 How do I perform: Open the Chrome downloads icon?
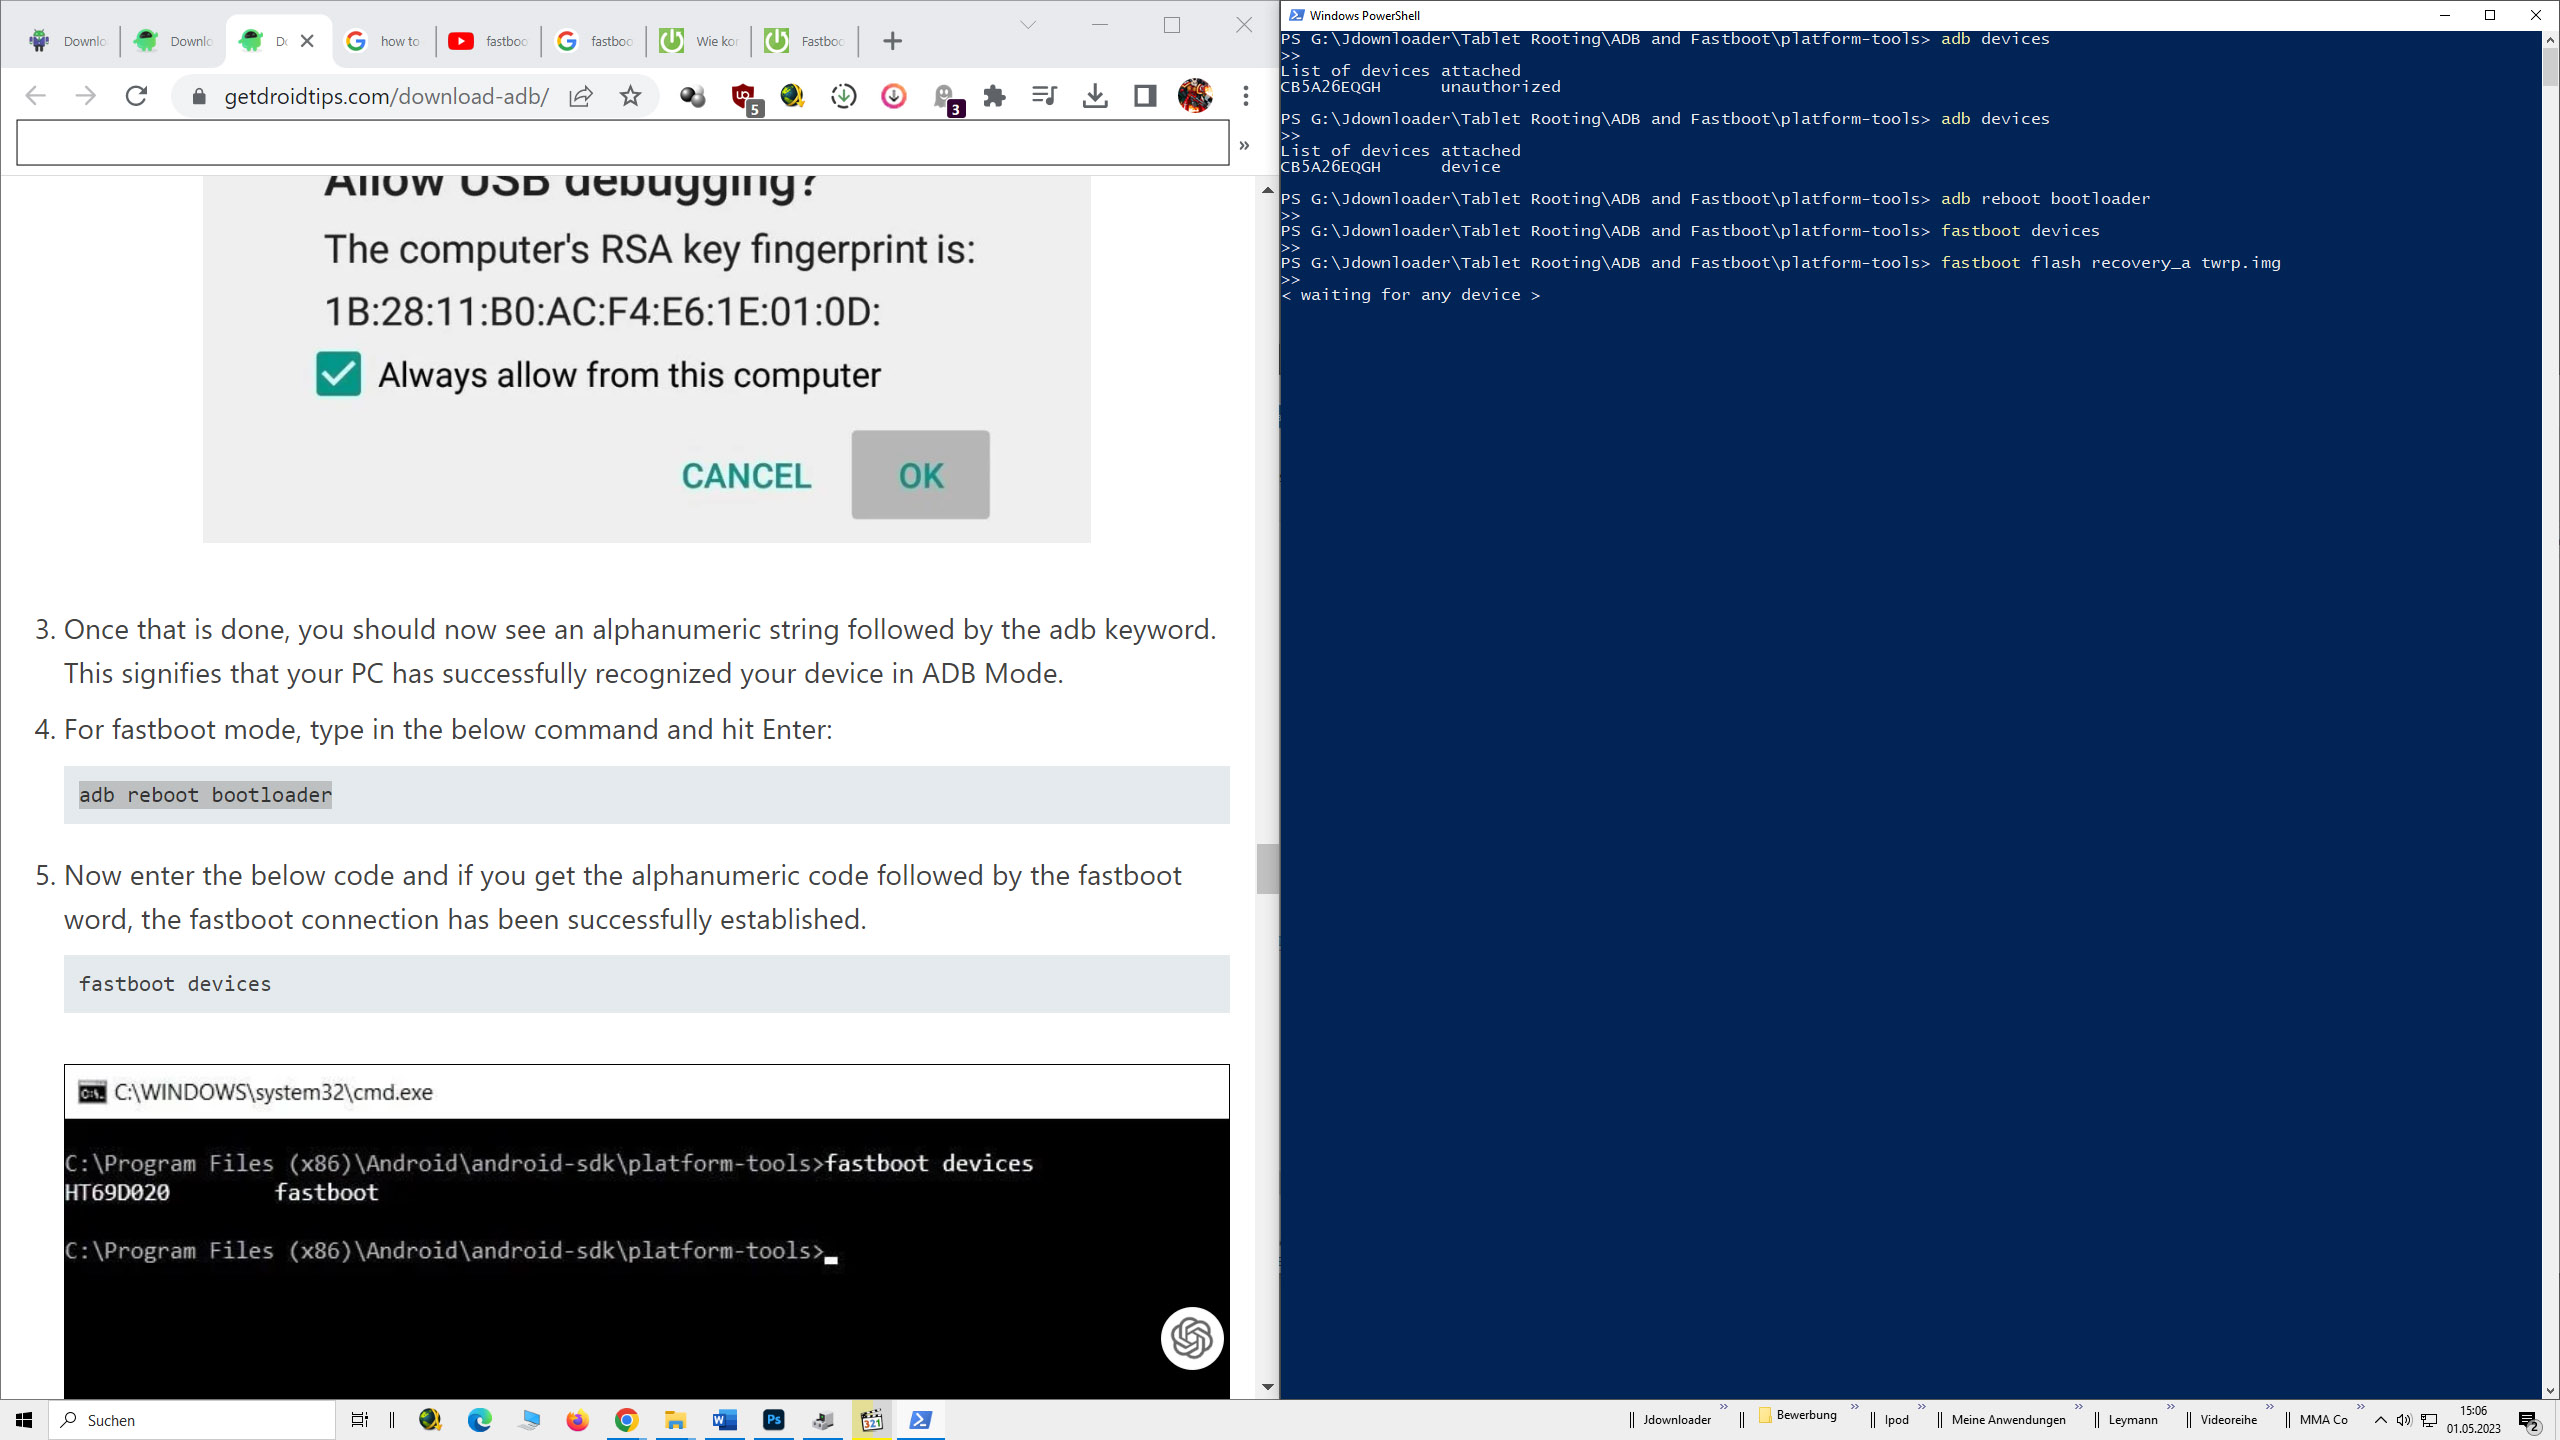pos(1095,96)
